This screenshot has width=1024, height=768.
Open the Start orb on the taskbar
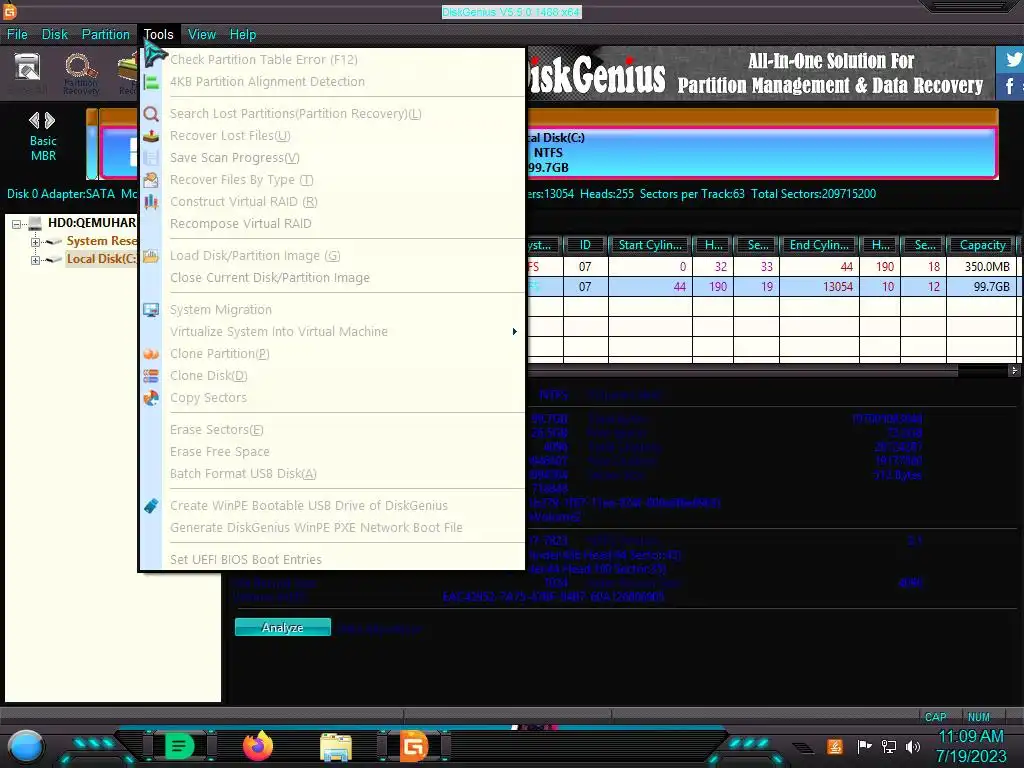pyautogui.click(x=25, y=746)
